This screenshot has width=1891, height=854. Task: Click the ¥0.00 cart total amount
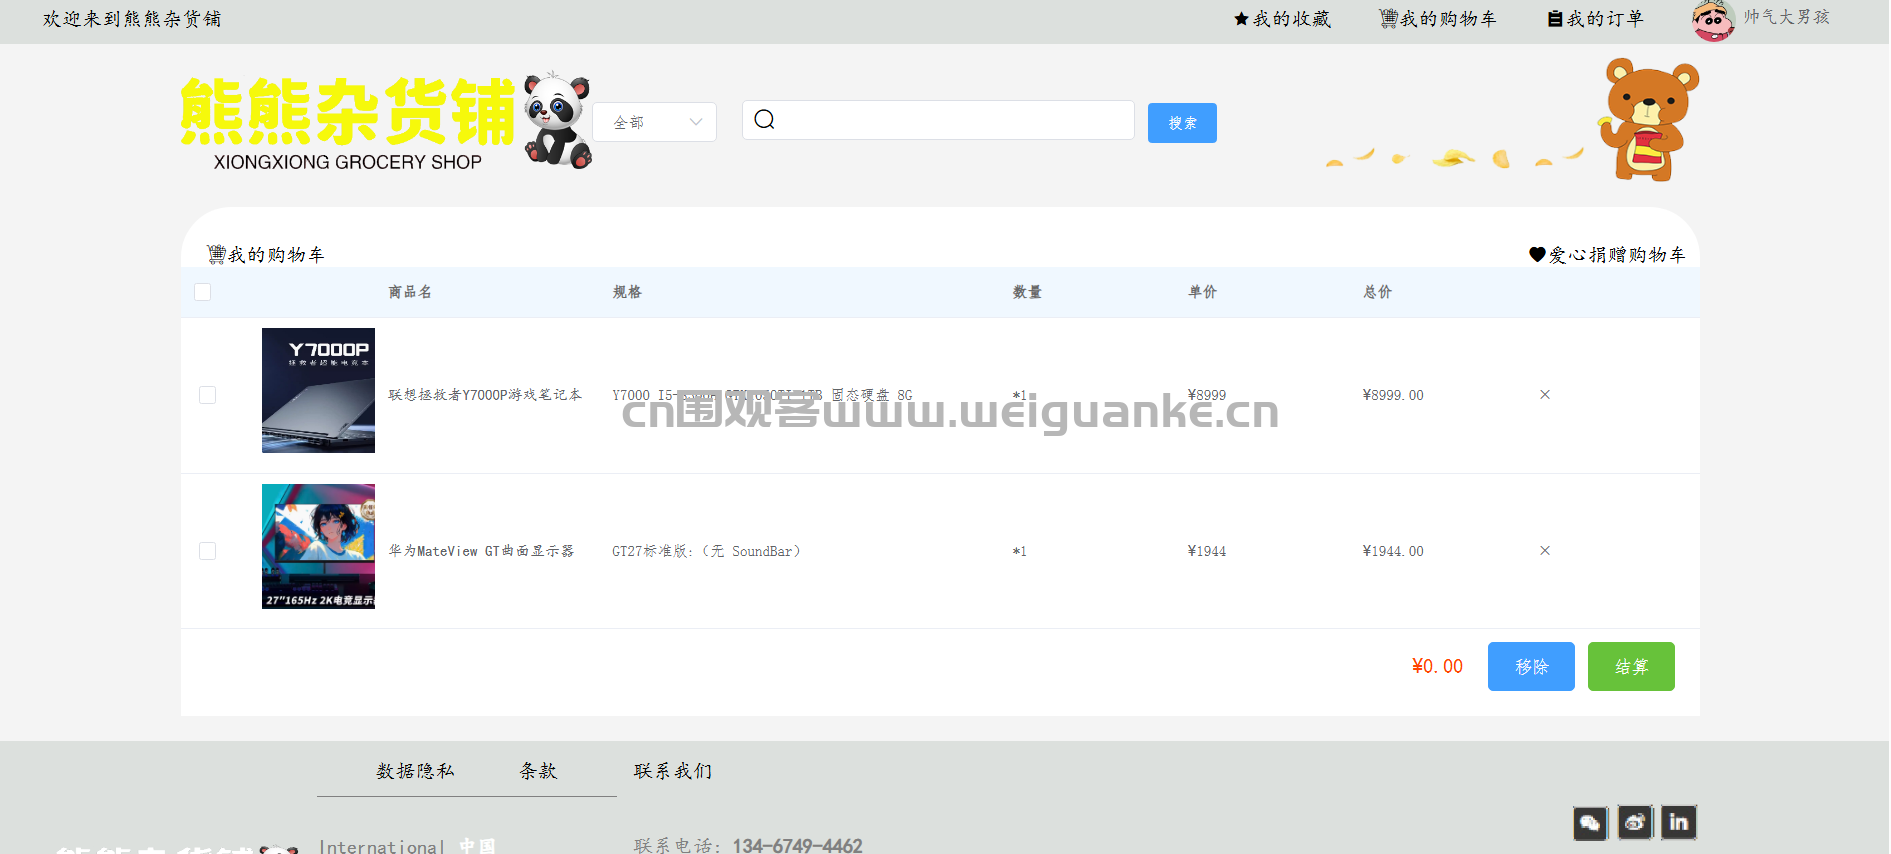1437,666
